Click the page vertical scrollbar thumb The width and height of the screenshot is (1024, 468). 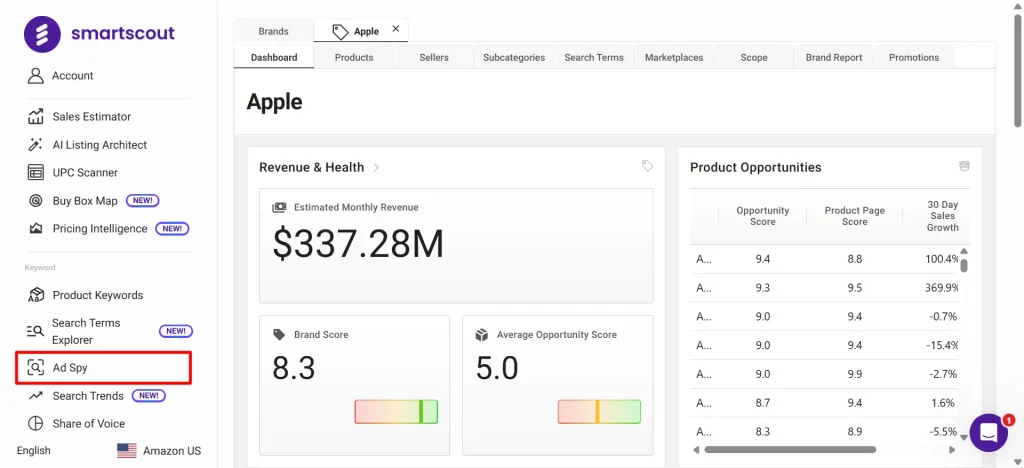coord(1017,70)
